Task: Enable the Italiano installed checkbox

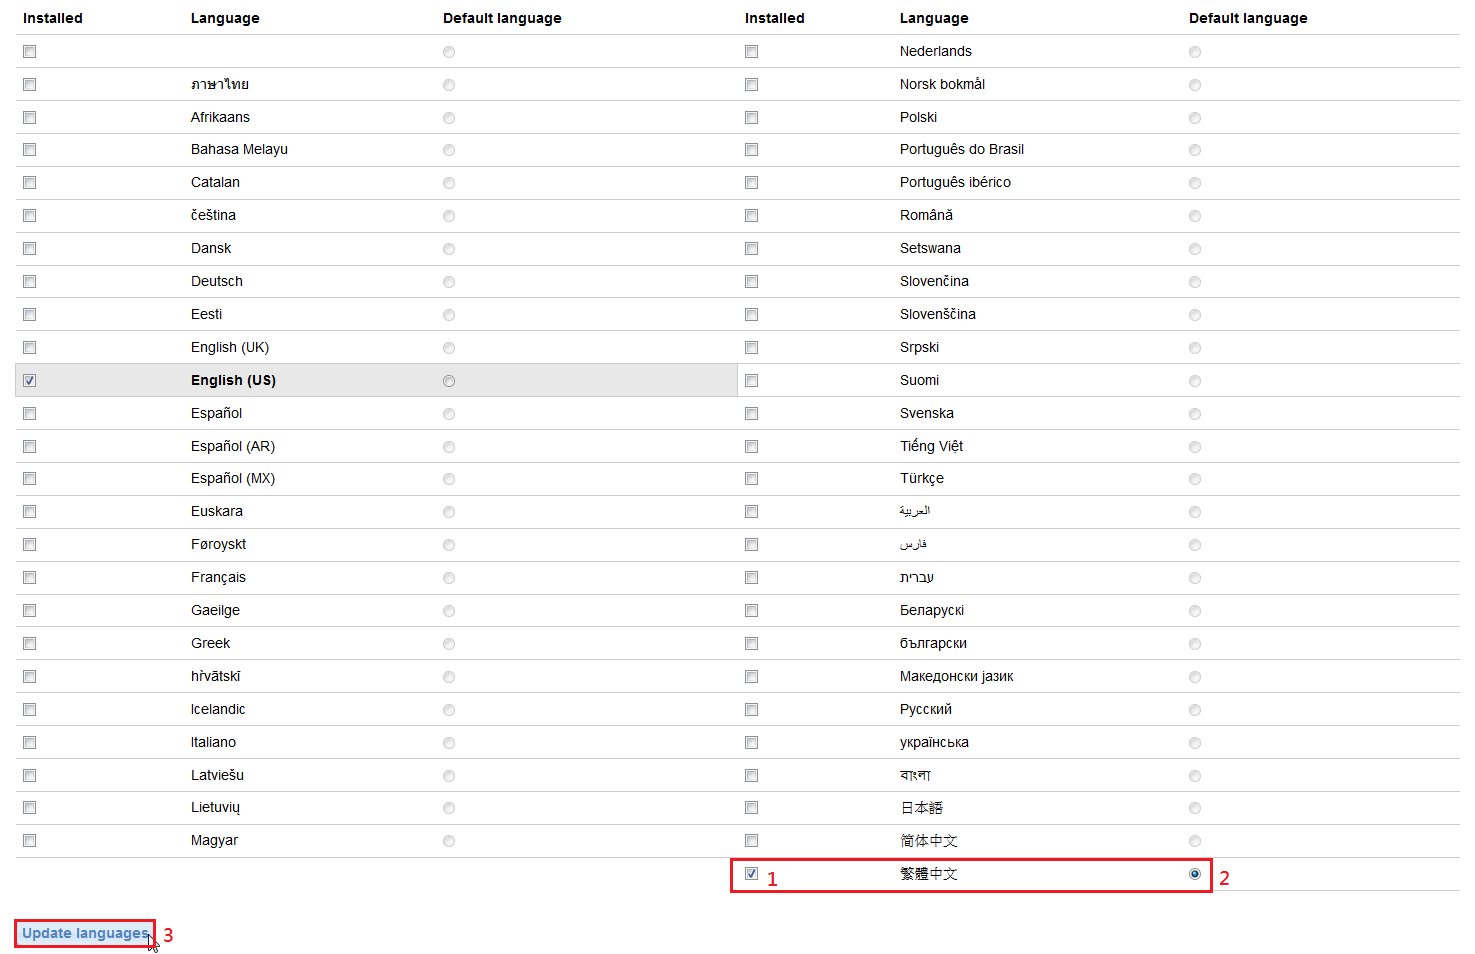Action: 30,742
